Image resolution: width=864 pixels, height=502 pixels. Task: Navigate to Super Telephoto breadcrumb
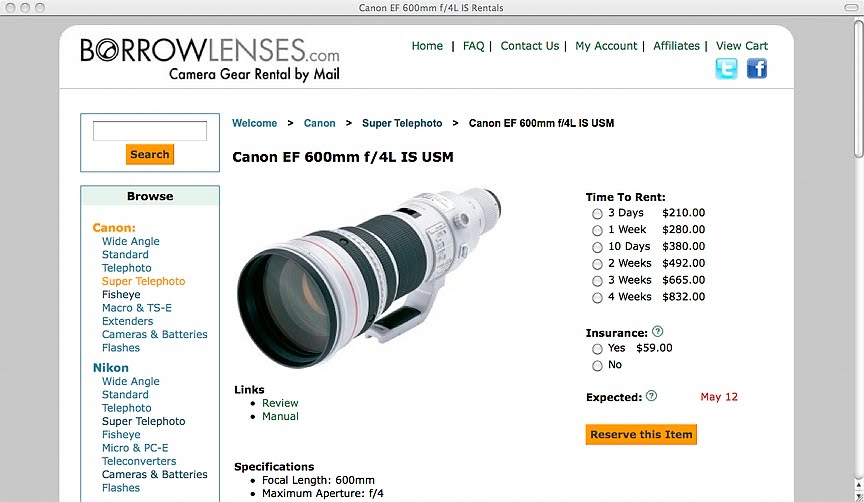(402, 123)
